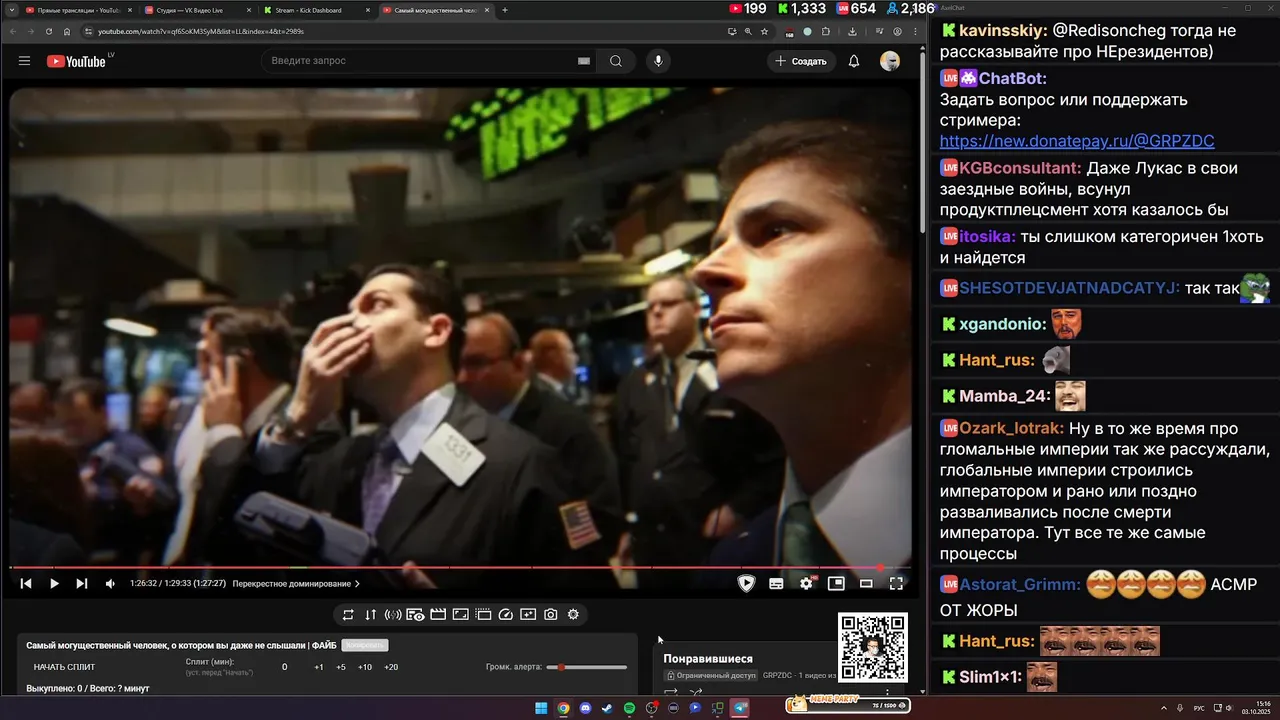The image size is (1280, 720).
Task: Add +10 minutes to split
Action: tap(365, 667)
